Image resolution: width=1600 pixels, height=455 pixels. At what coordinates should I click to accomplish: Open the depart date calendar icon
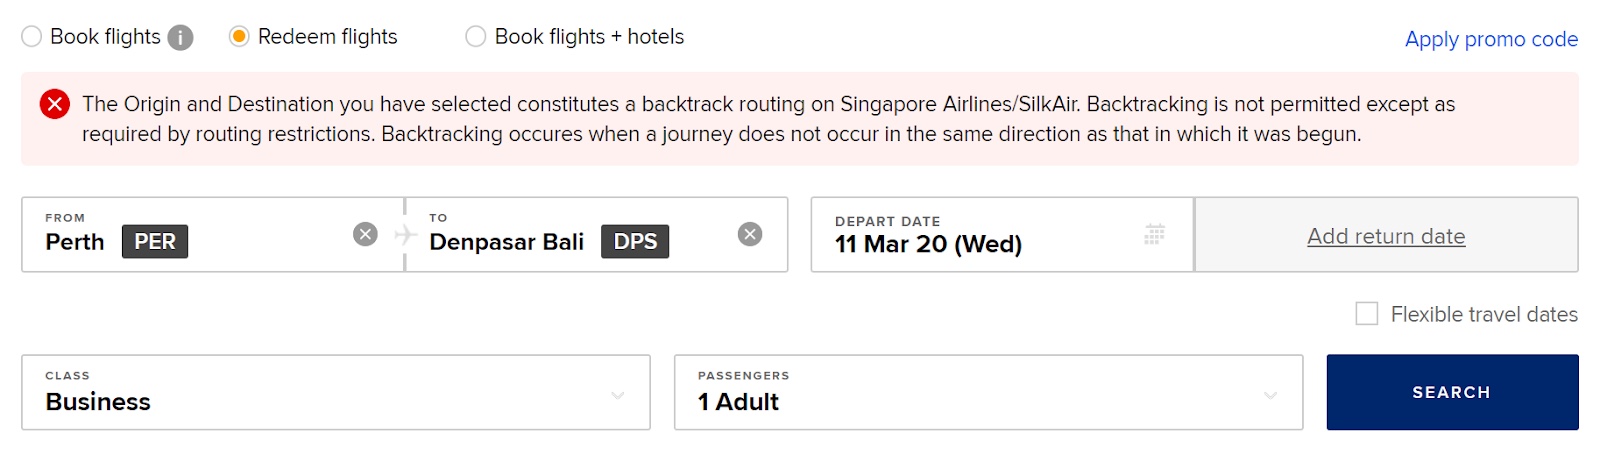[x=1154, y=234]
